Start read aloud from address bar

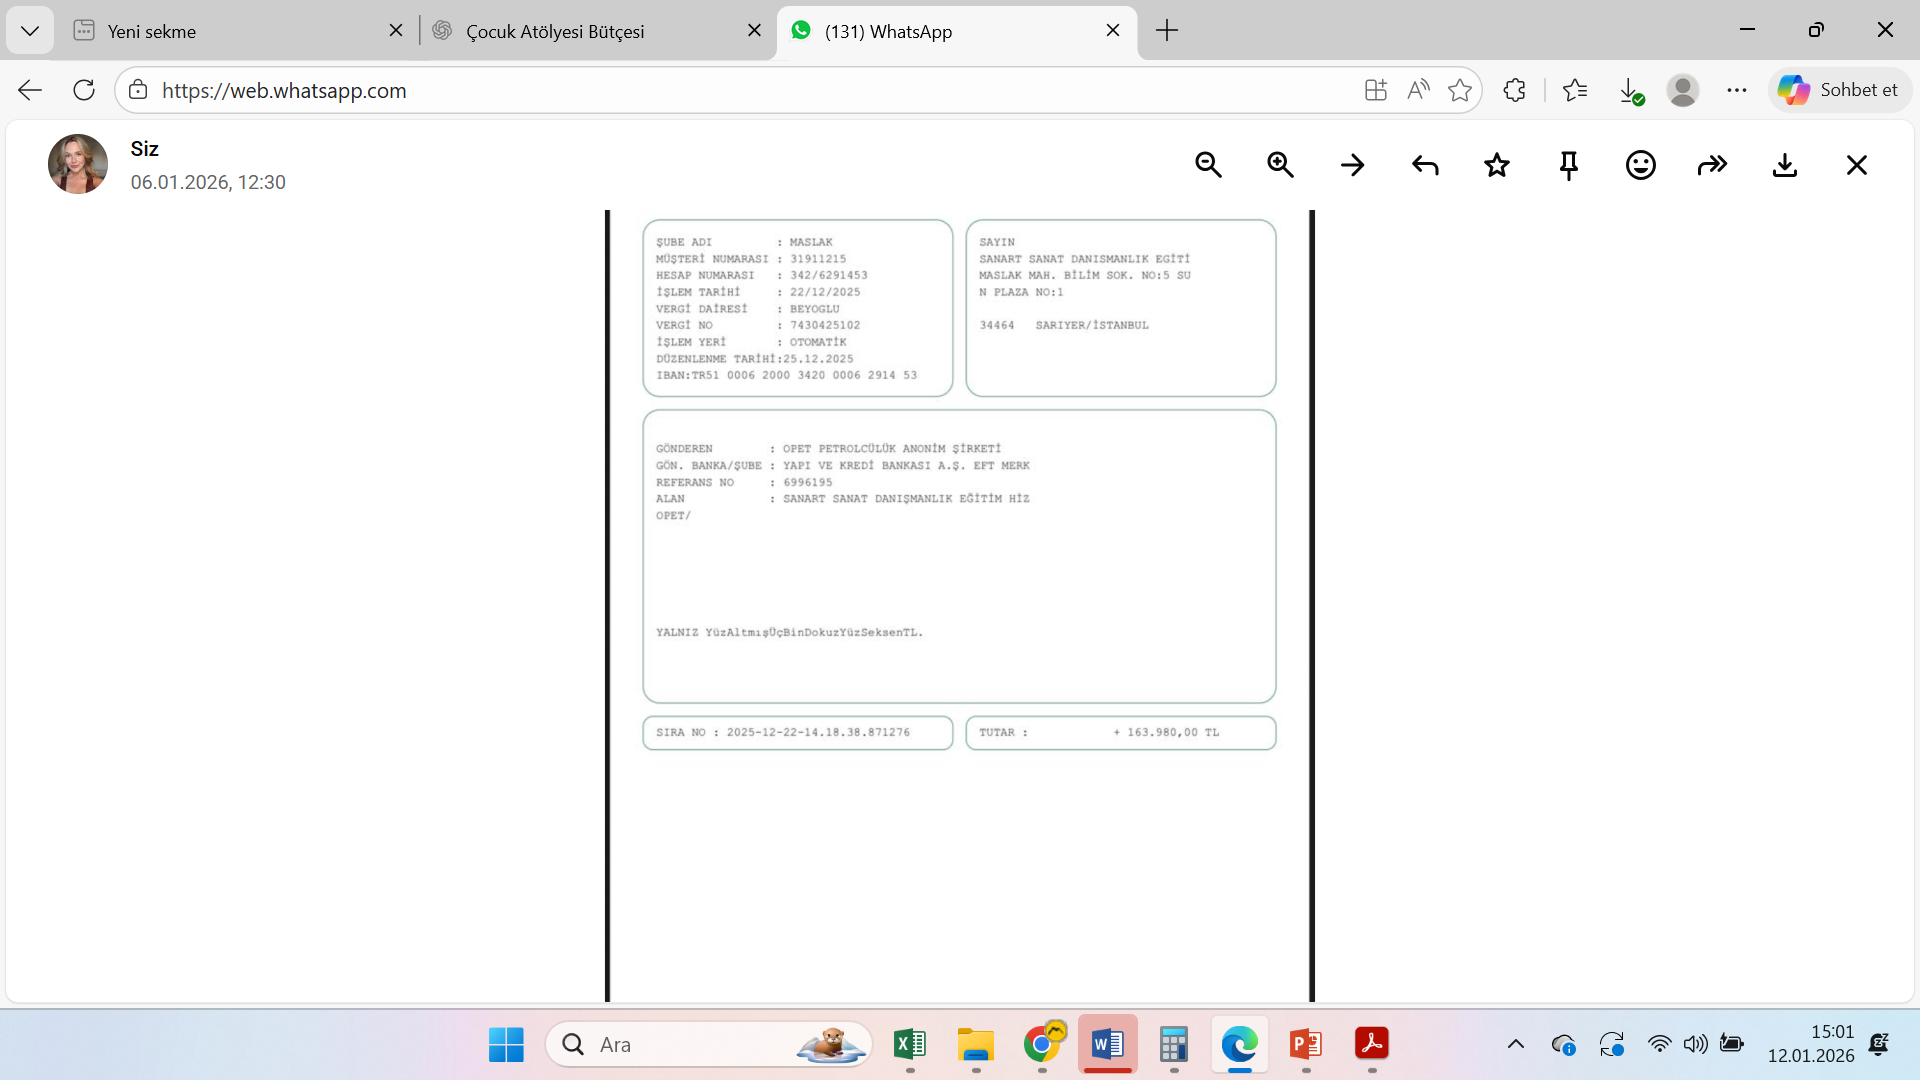click(x=1418, y=90)
